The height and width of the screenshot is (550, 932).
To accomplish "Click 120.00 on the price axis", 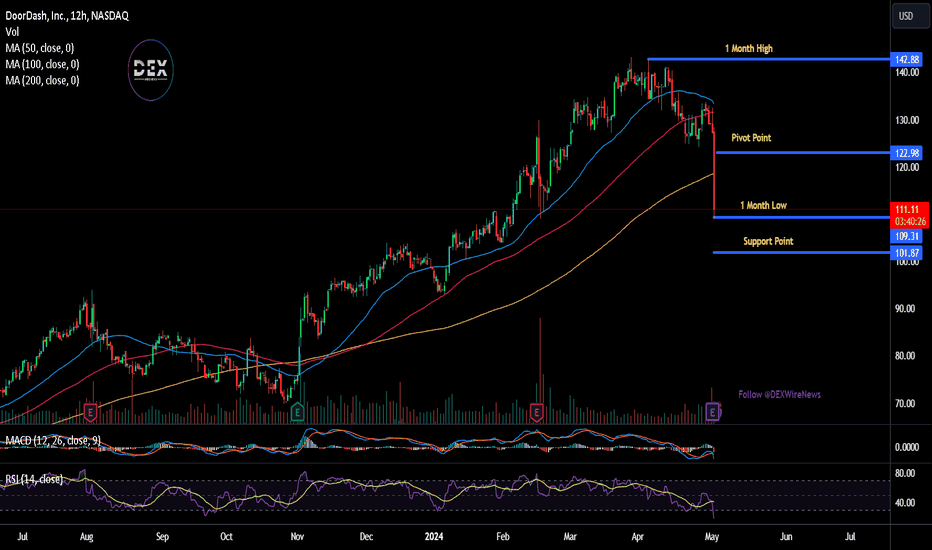I will pyautogui.click(x=907, y=168).
